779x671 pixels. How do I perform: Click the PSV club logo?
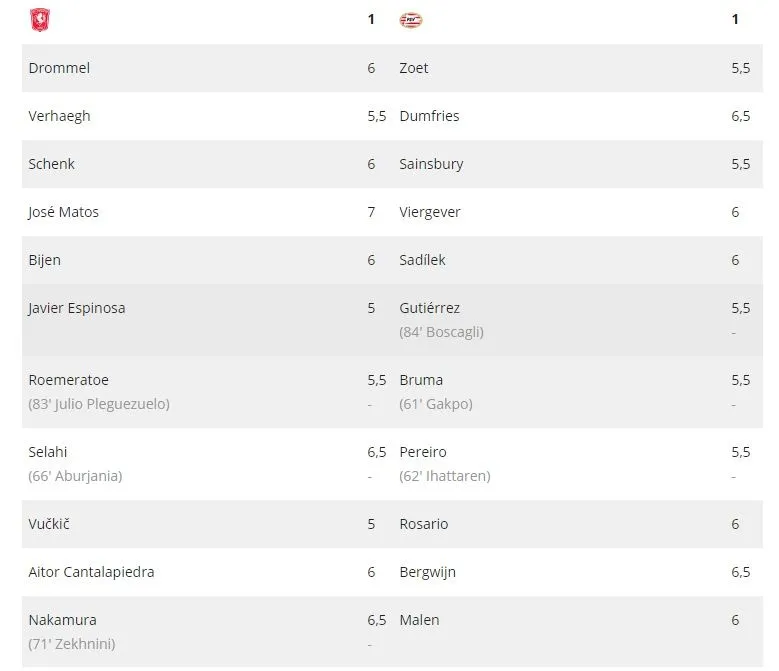tap(411, 20)
